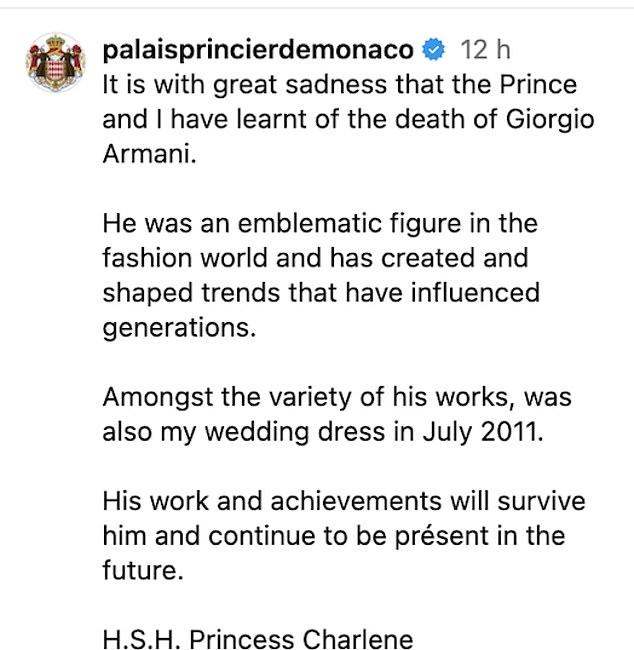
Task: Open the palaisprincierdemonaco username link
Action: point(258,51)
